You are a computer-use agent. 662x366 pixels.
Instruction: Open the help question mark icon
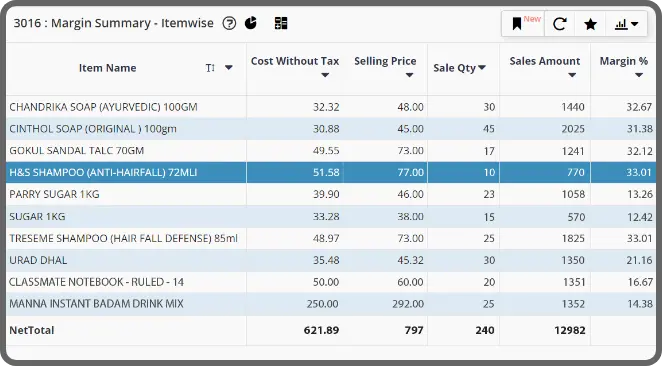229,23
